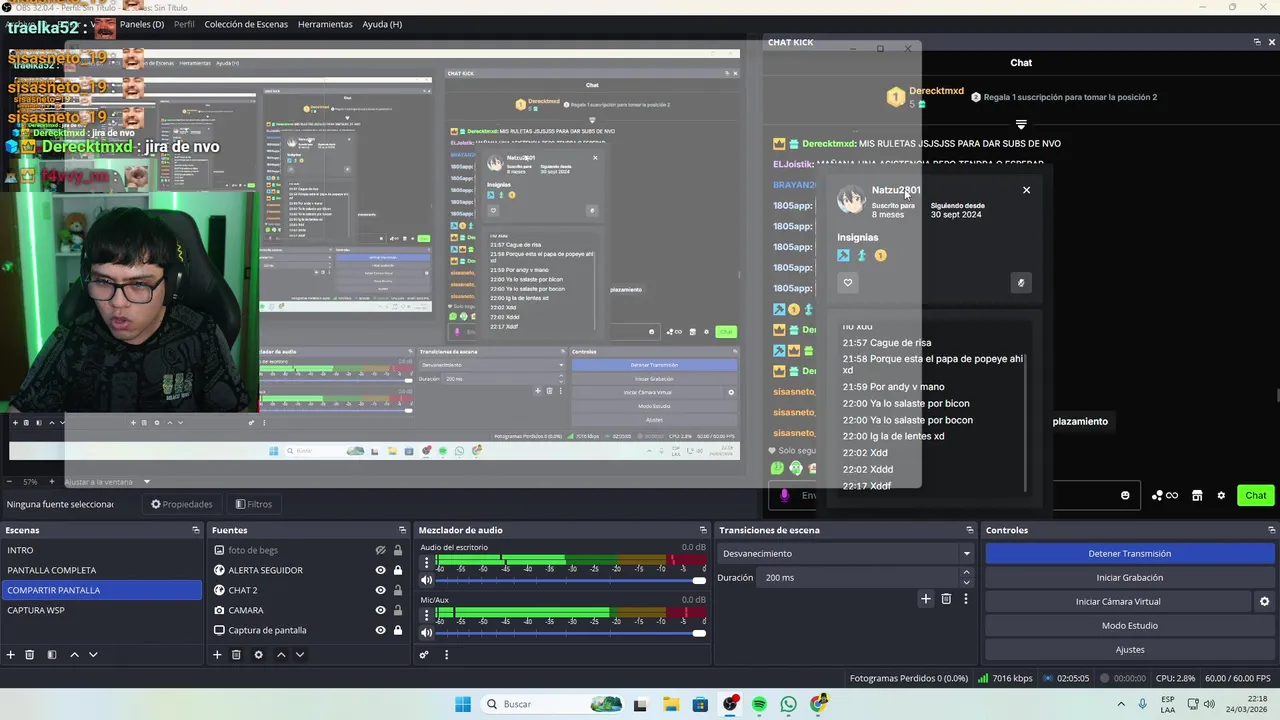Toggle lock on CHAT 2 source

click(398, 590)
